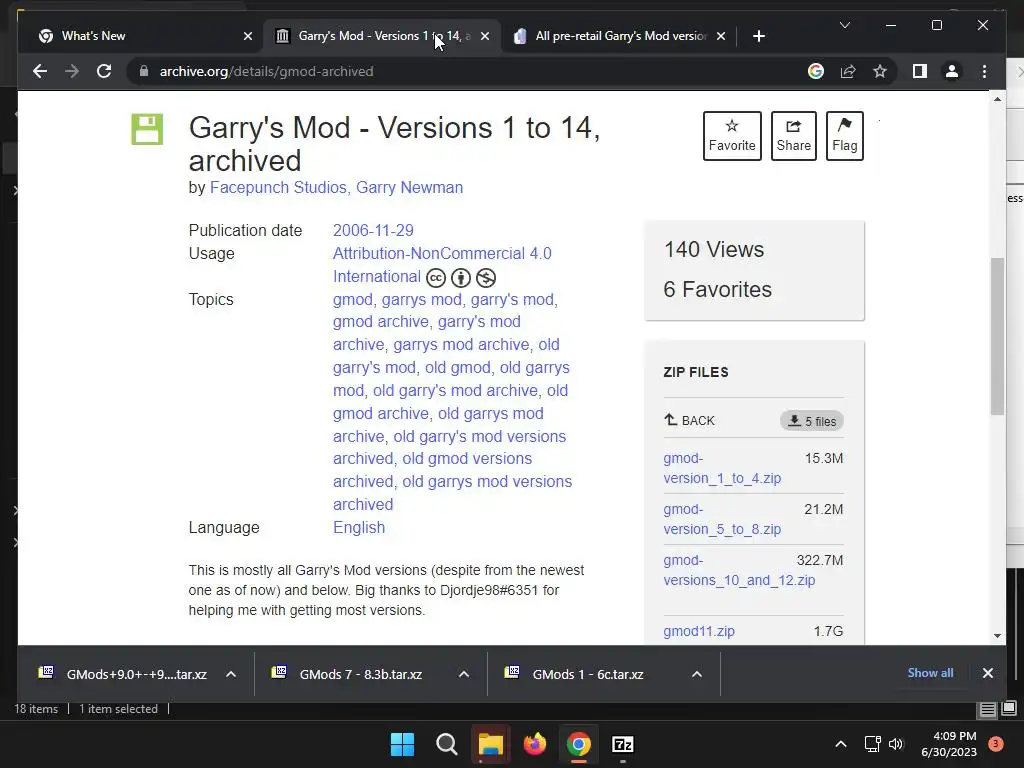This screenshot has height=768, width=1024.
Task: Click the page vertical scrollbar thumb
Action: coord(997,336)
